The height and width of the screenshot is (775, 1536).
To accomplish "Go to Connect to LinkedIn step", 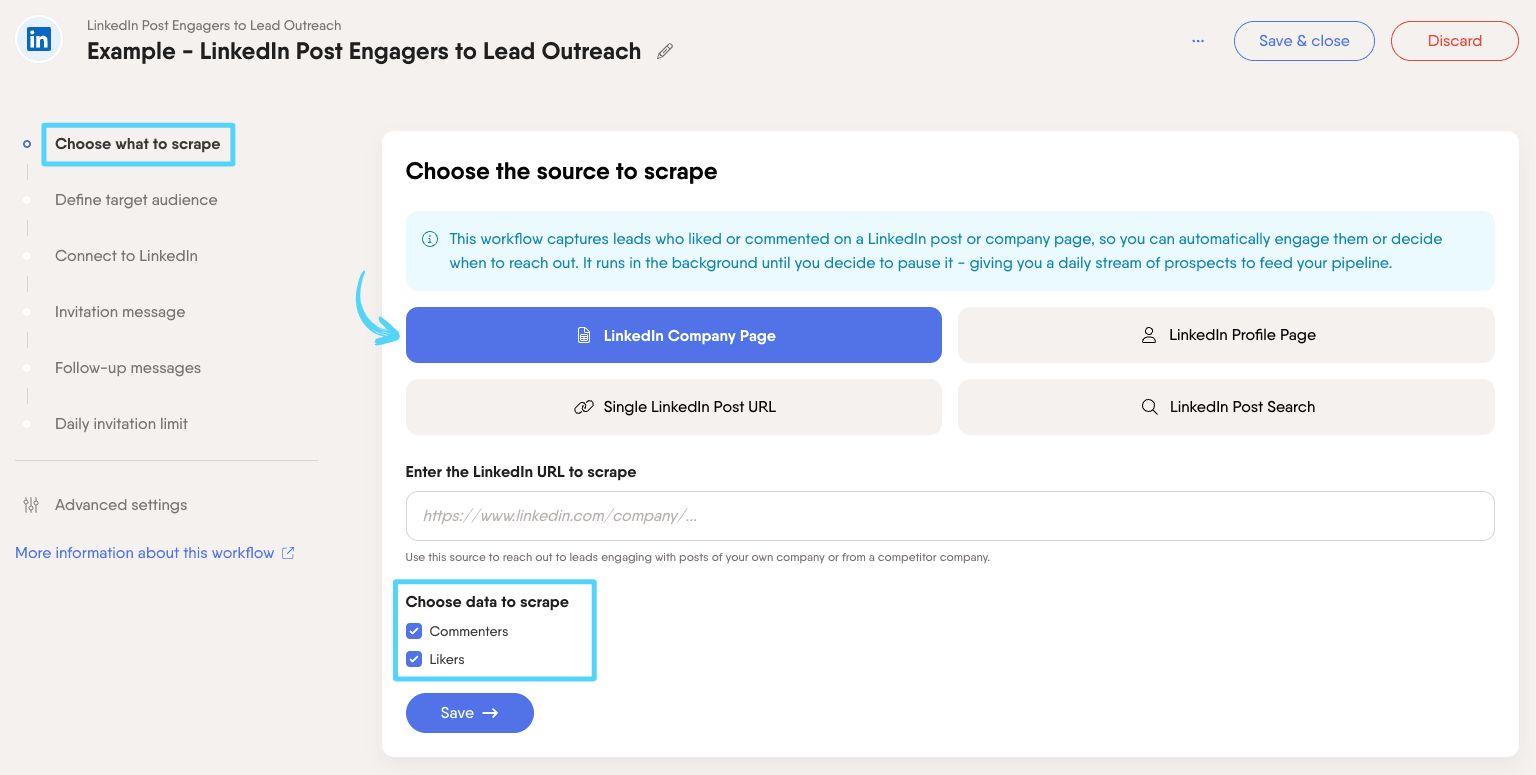I will (x=126, y=256).
